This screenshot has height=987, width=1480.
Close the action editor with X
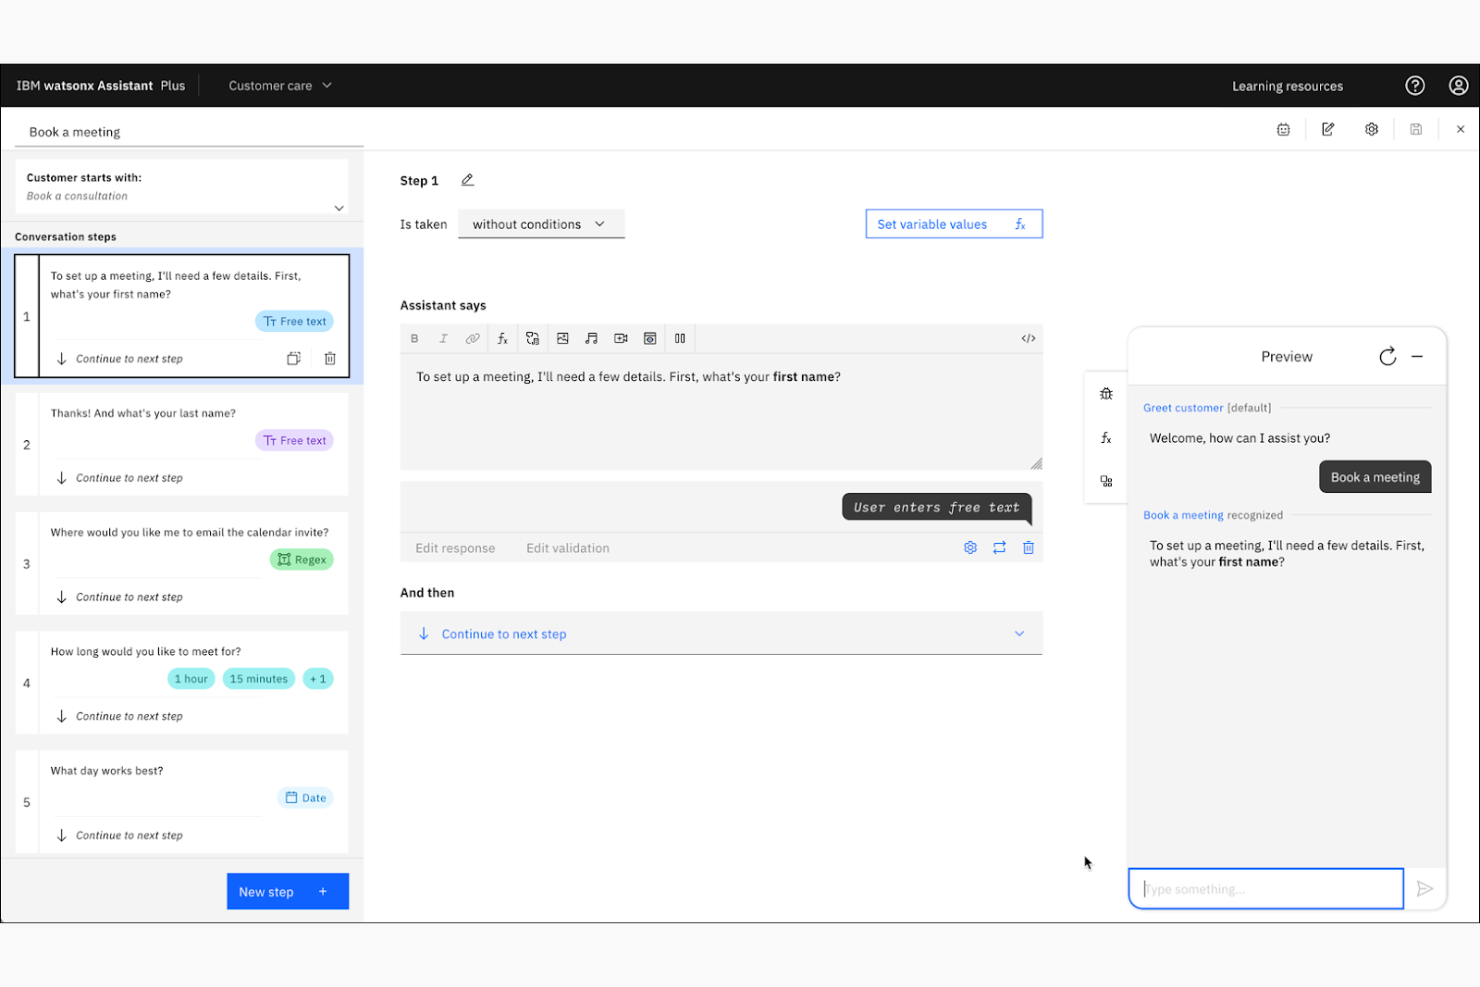pyautogui.click(x=1460, y=129)
